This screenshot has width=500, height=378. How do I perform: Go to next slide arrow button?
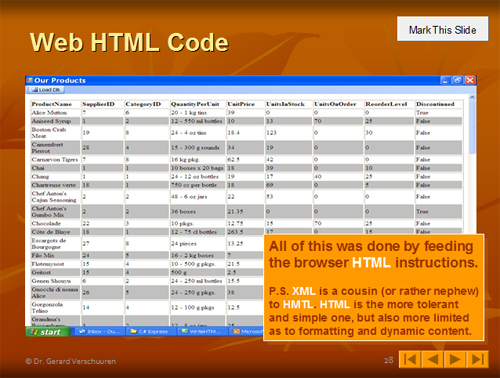point(455,359)
